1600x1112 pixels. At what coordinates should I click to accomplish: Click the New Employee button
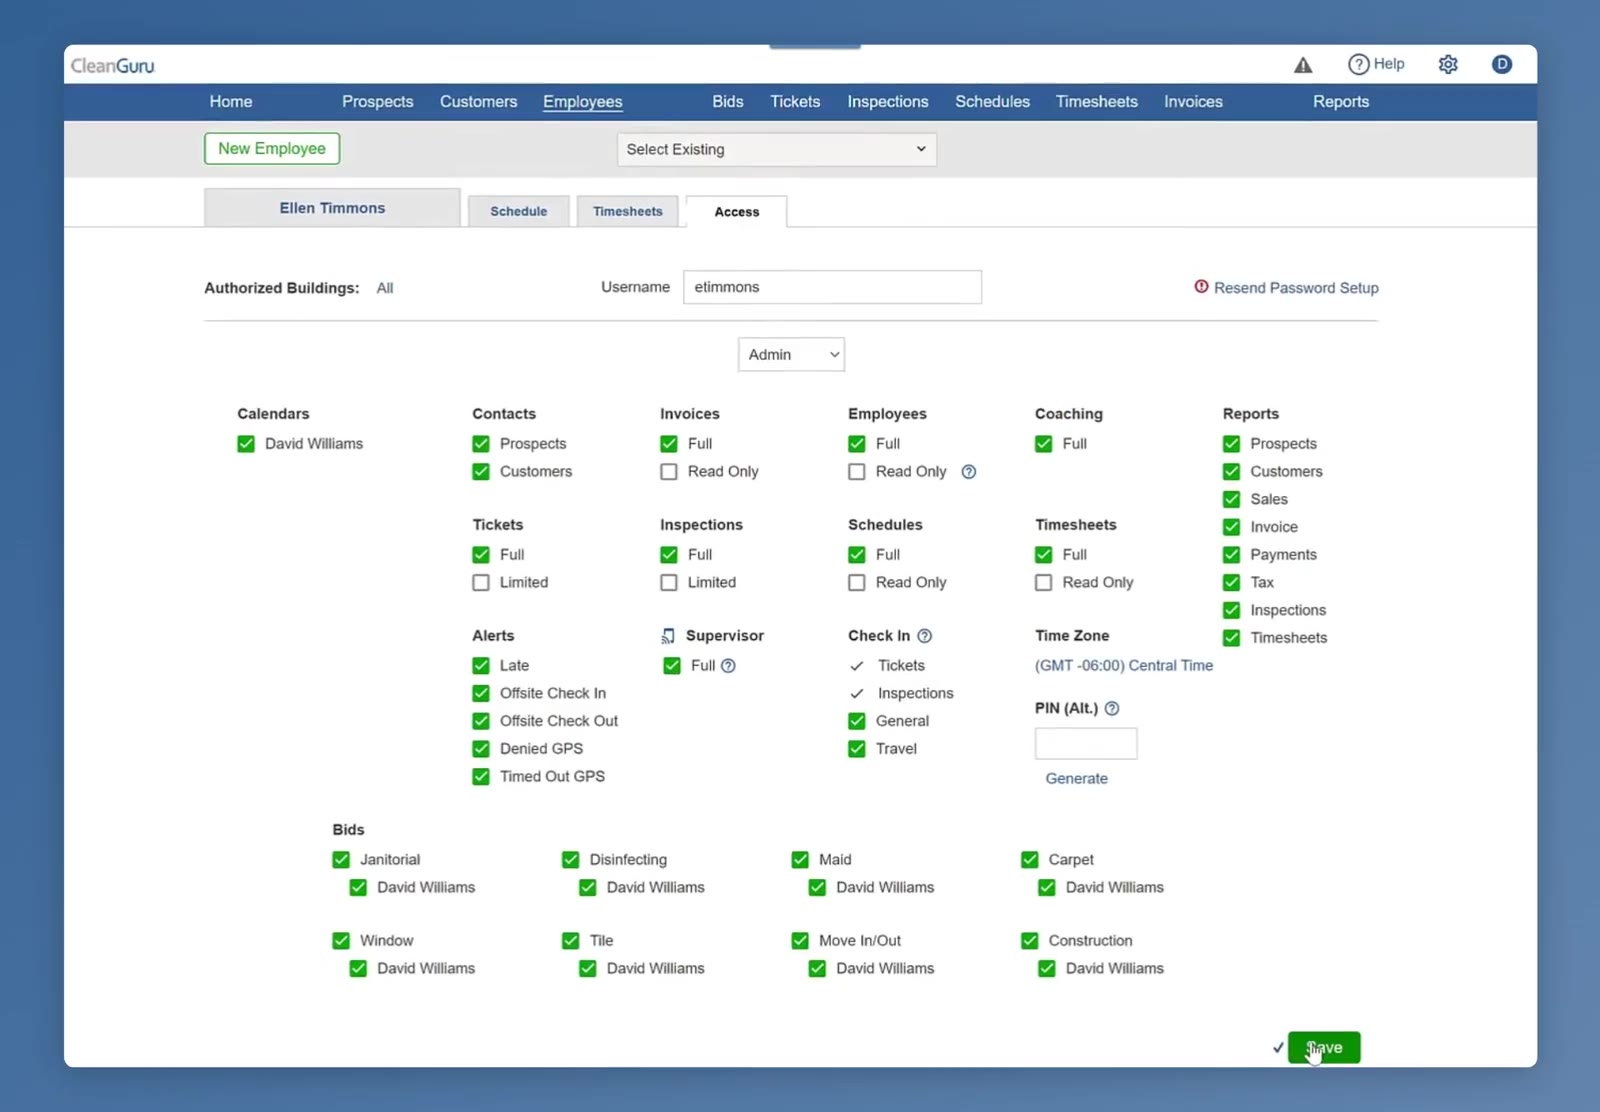click(x=272, y=149)
